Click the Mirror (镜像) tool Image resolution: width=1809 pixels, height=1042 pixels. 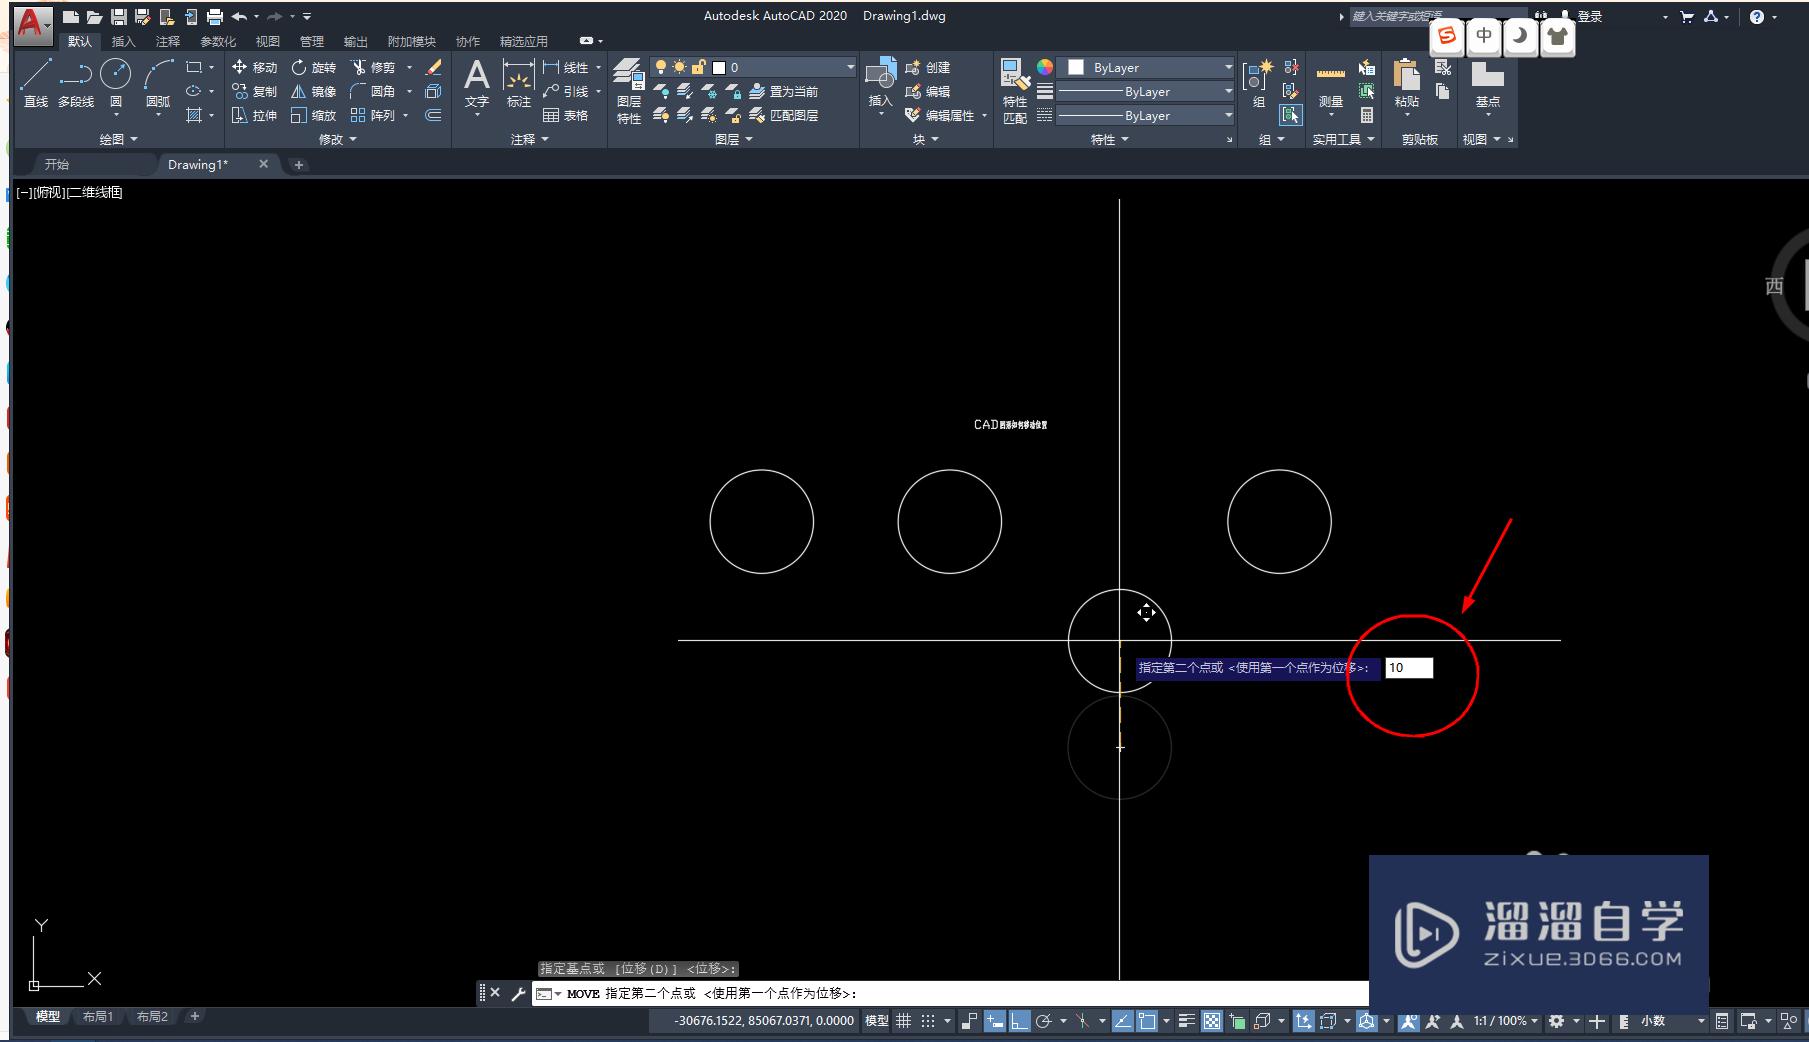tap(313, 91)
